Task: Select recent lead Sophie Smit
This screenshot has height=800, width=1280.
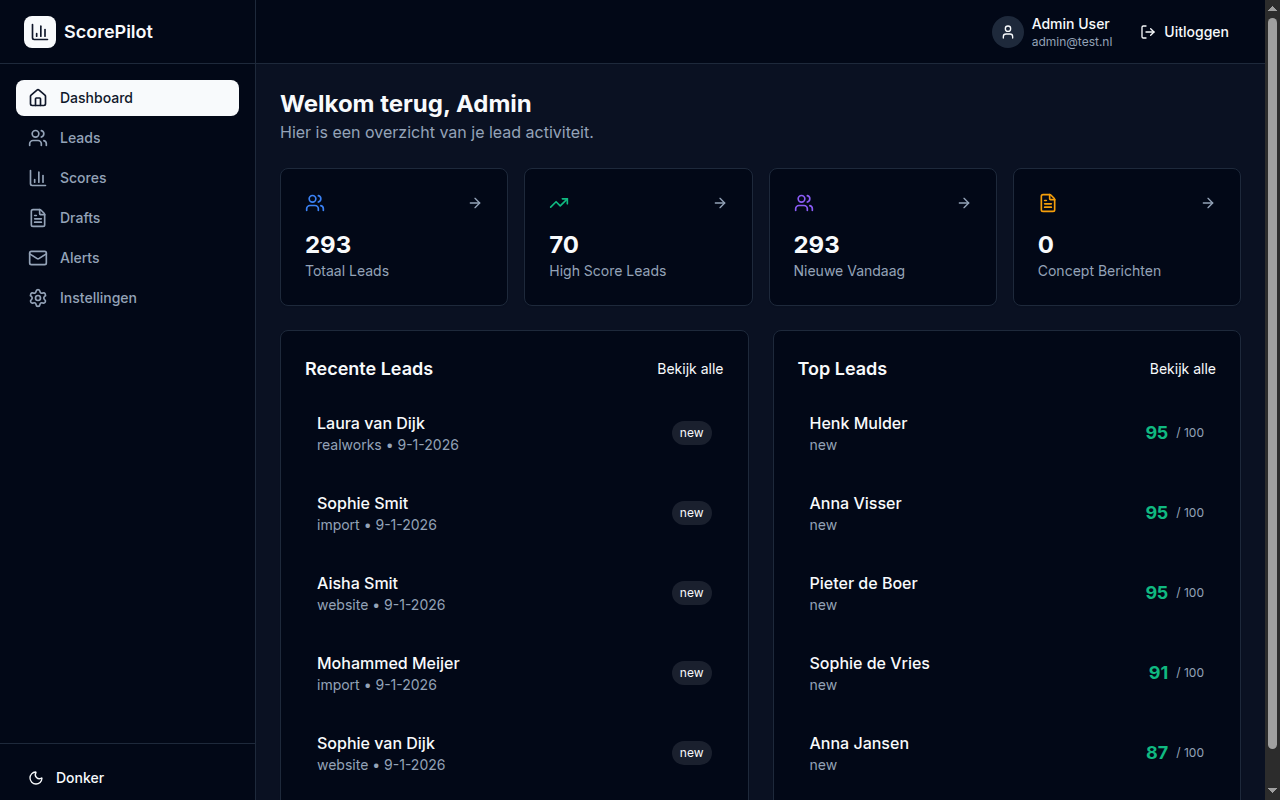Action: [514, 513]
